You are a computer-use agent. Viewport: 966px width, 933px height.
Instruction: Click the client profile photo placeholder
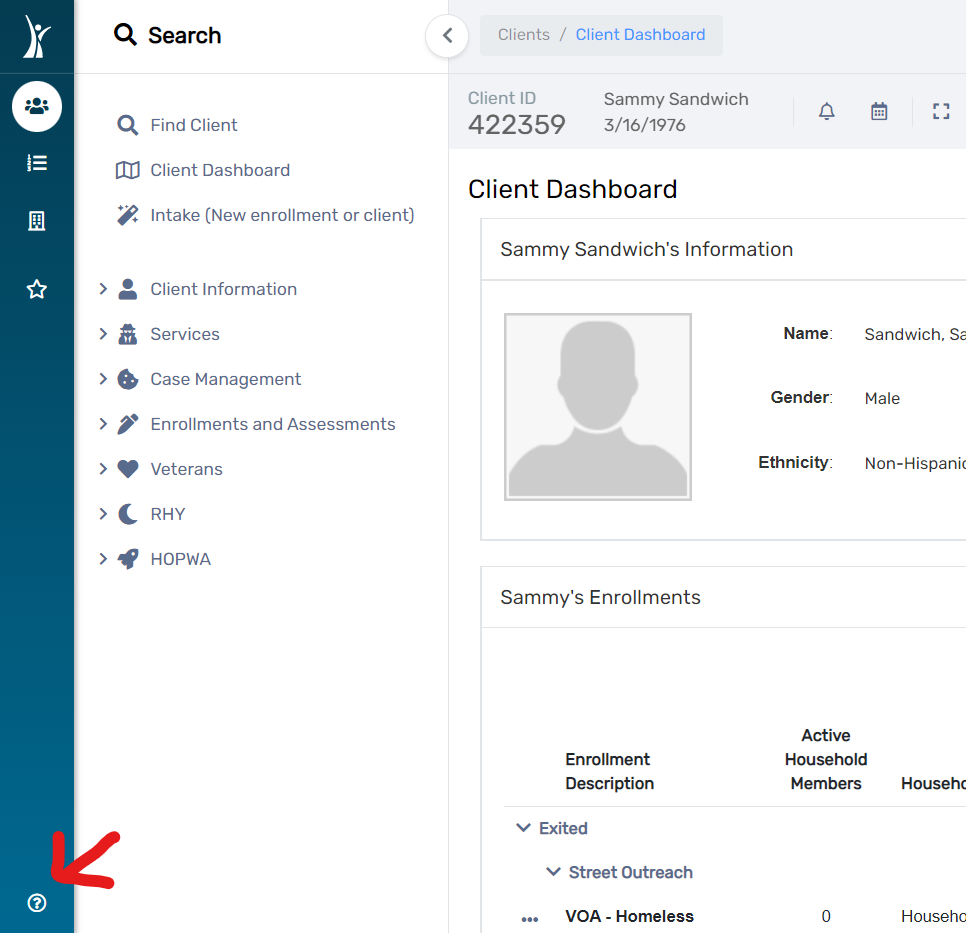point(597,407)
